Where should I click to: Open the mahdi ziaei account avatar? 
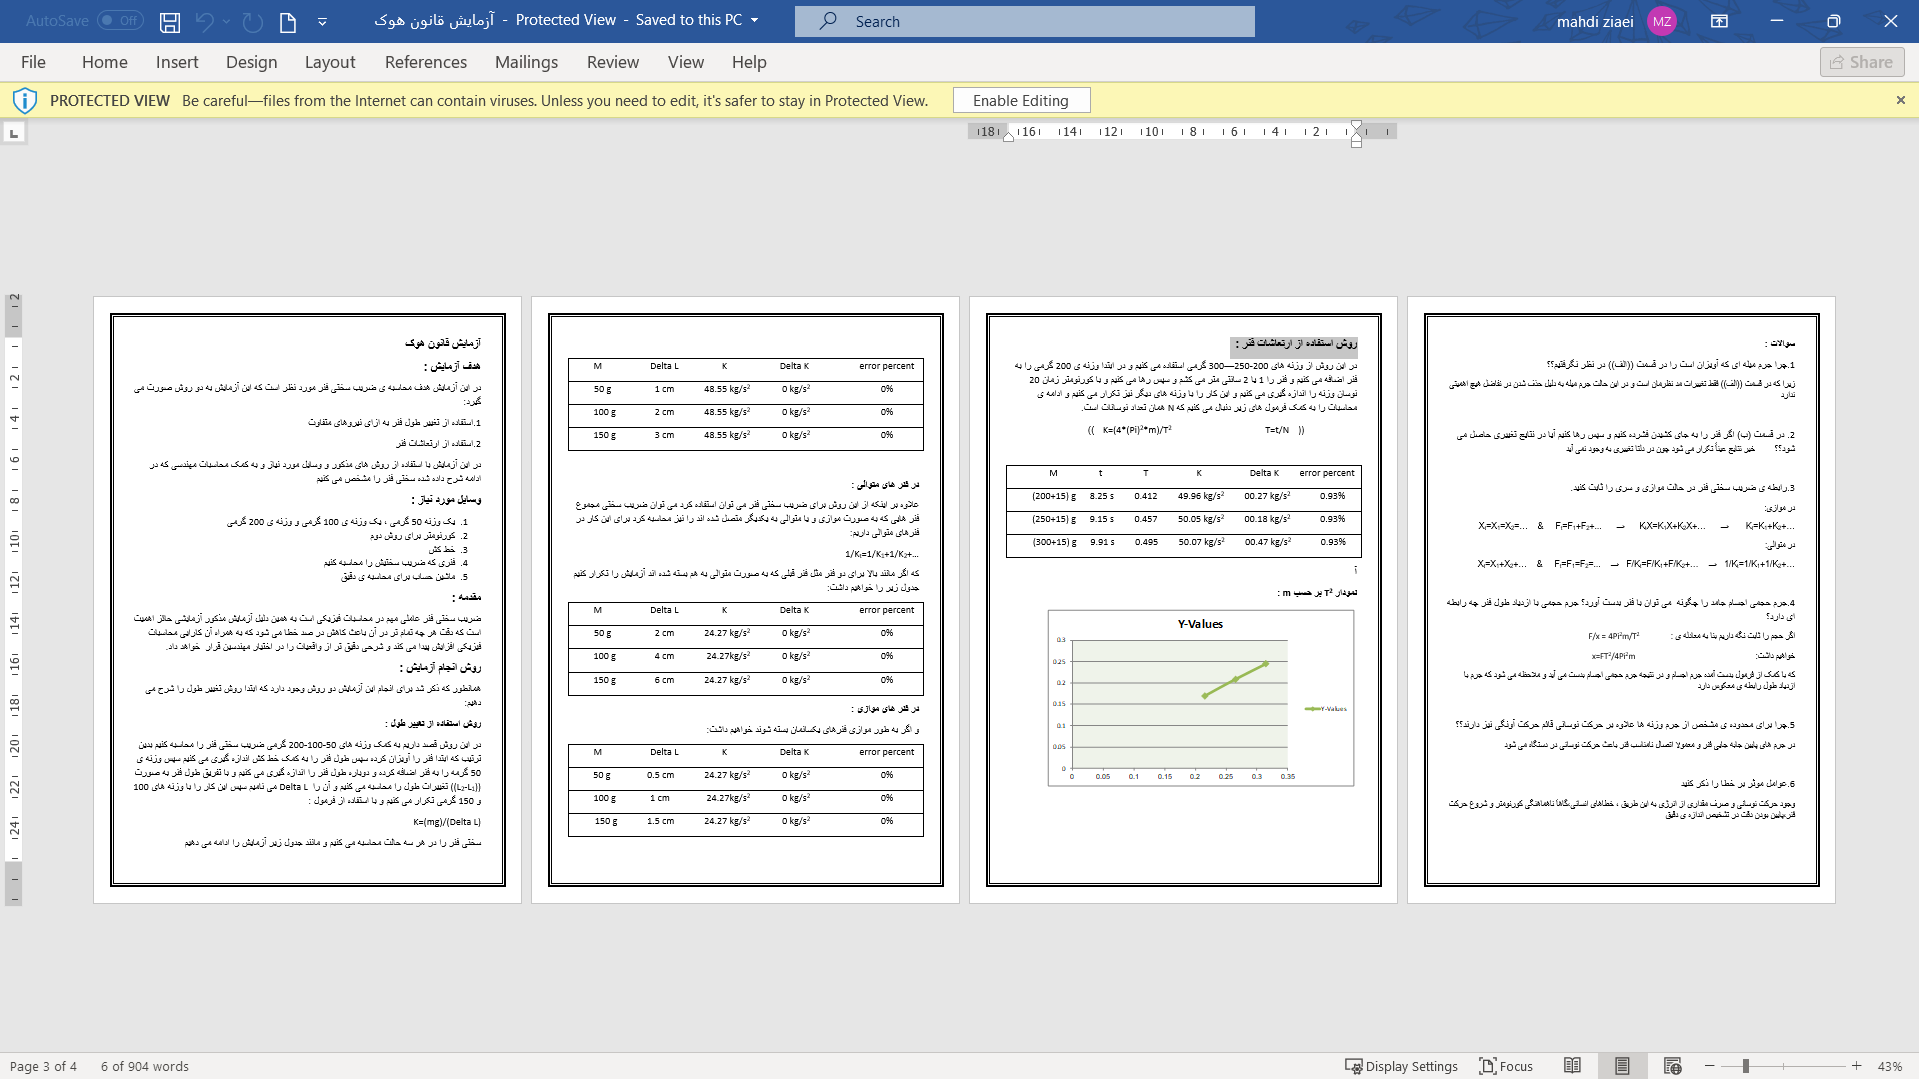(x=1662, y=21)
